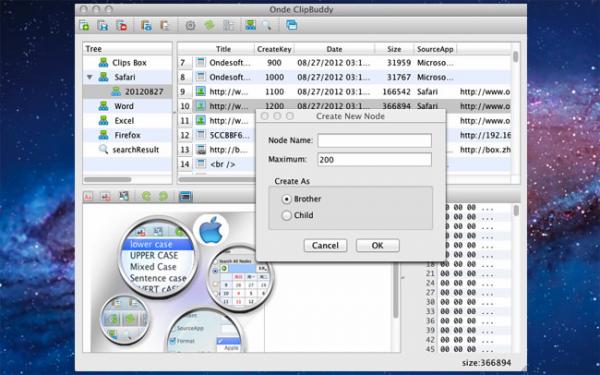
Task: Click the blue stacked windows toolbar icon
Action: [292, 26]
